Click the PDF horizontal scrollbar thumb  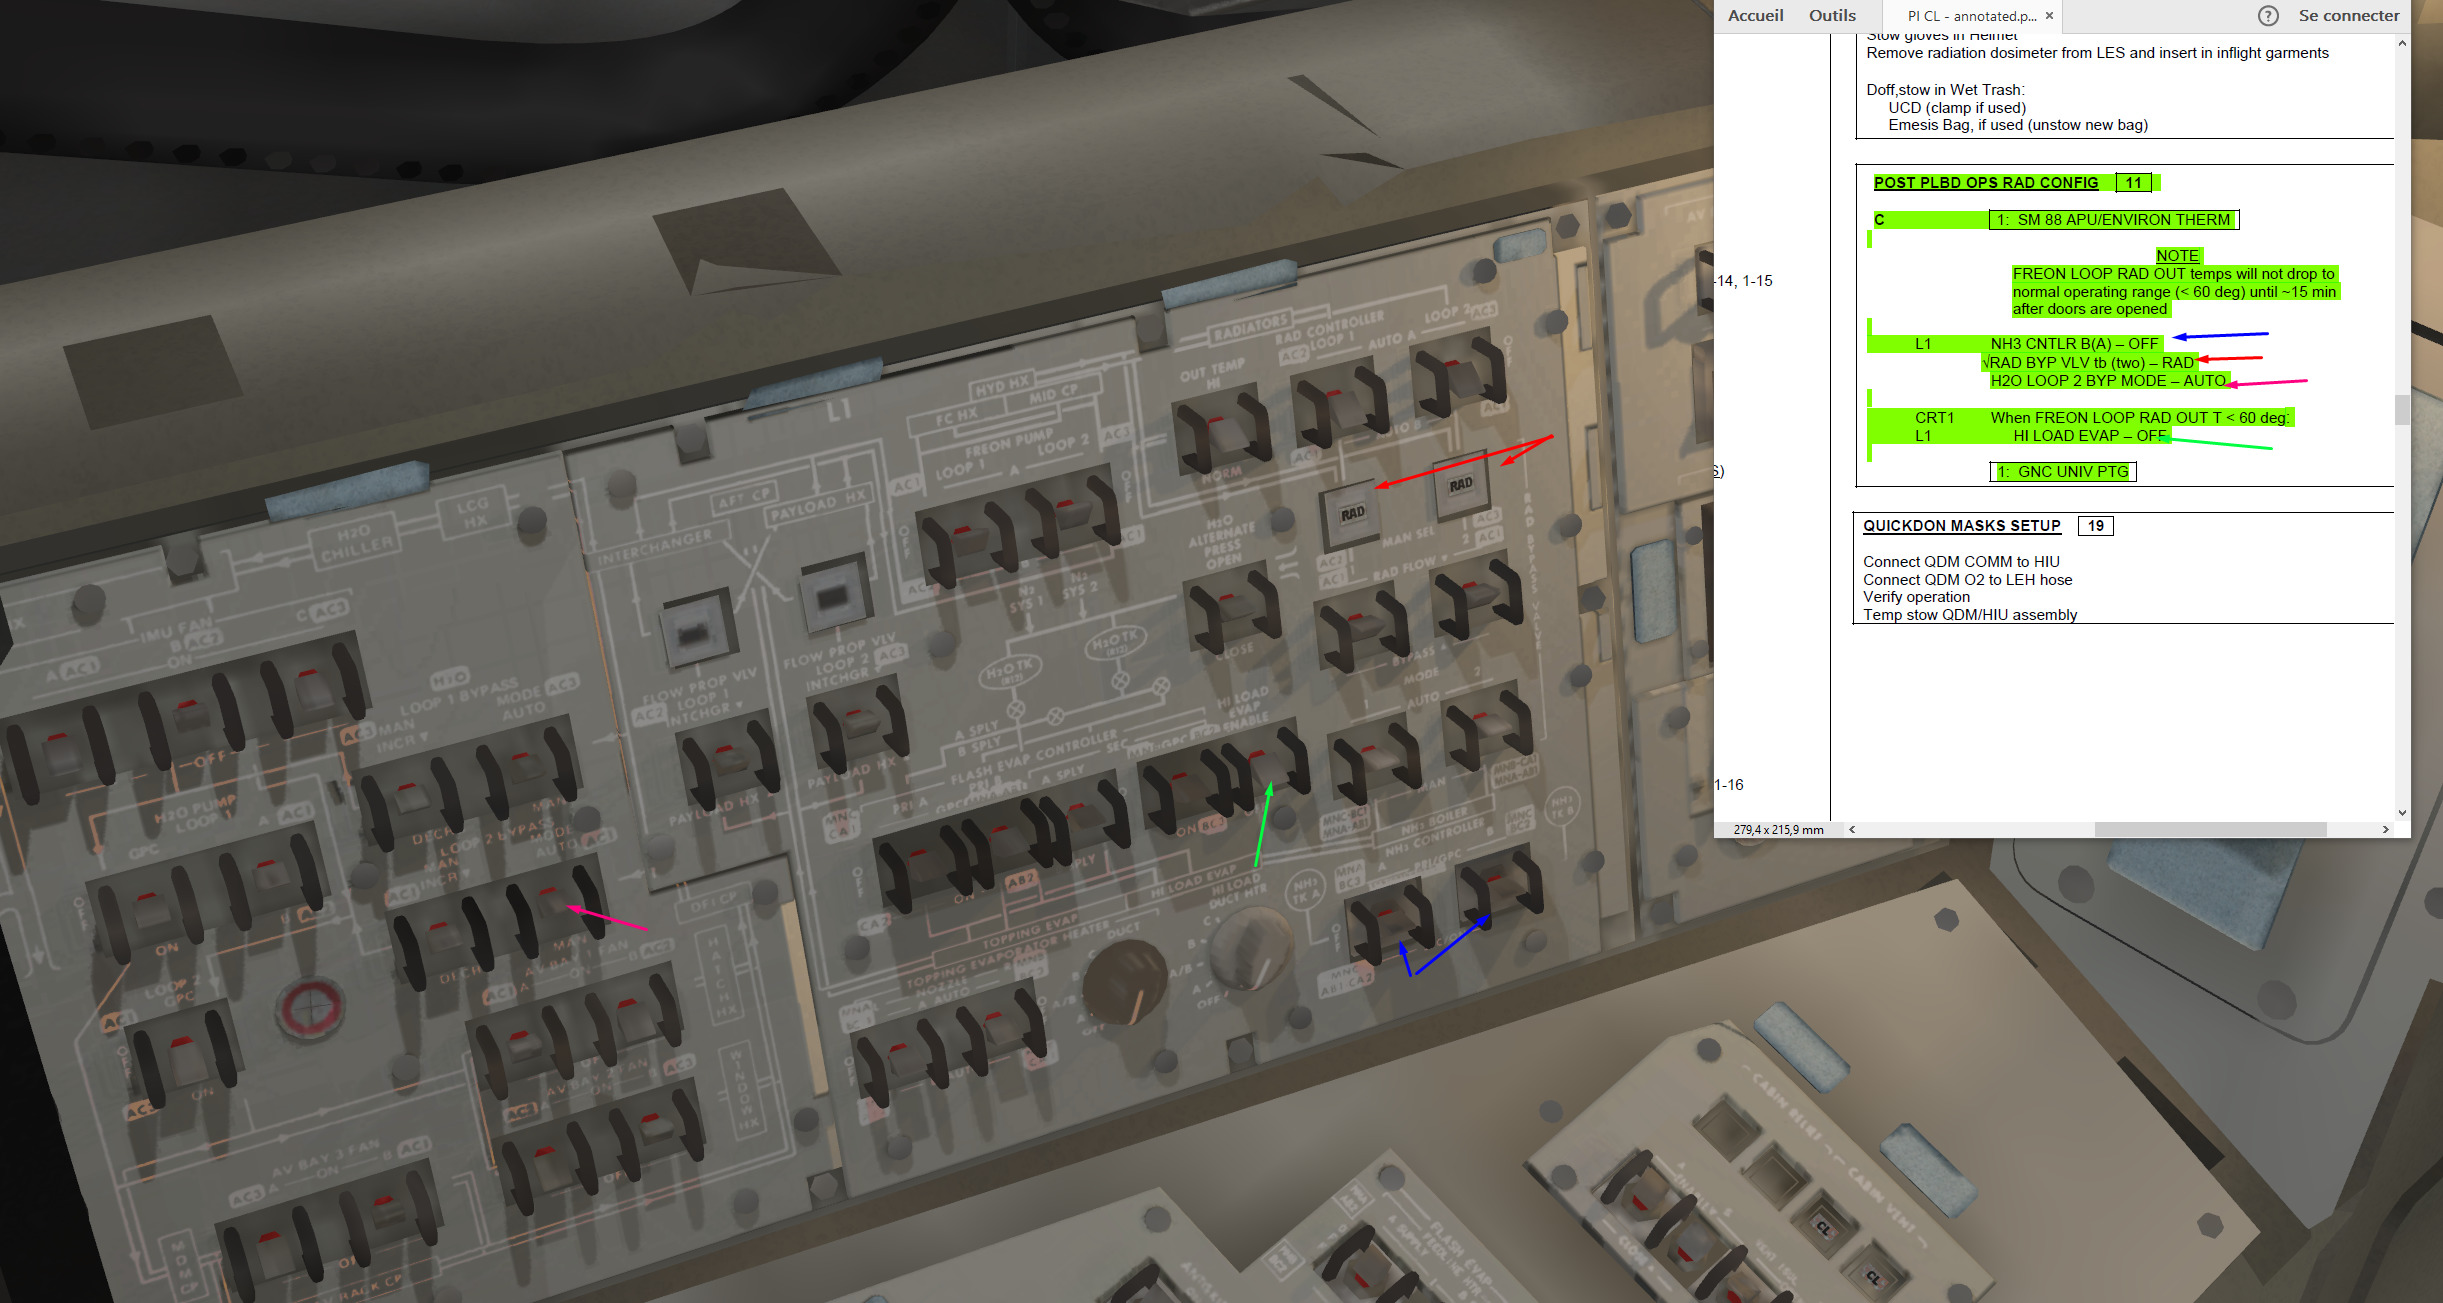pos(2210,829)
